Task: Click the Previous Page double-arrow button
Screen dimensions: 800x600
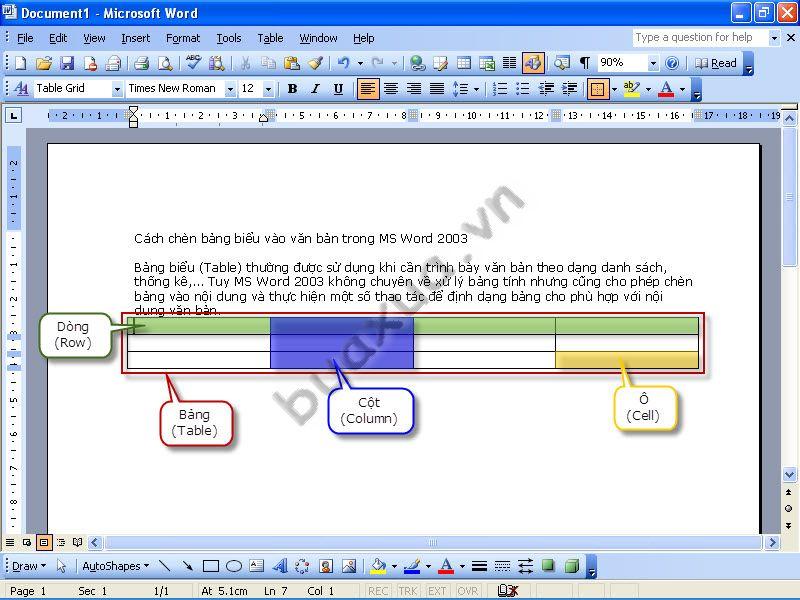Action: click(789, 492)
